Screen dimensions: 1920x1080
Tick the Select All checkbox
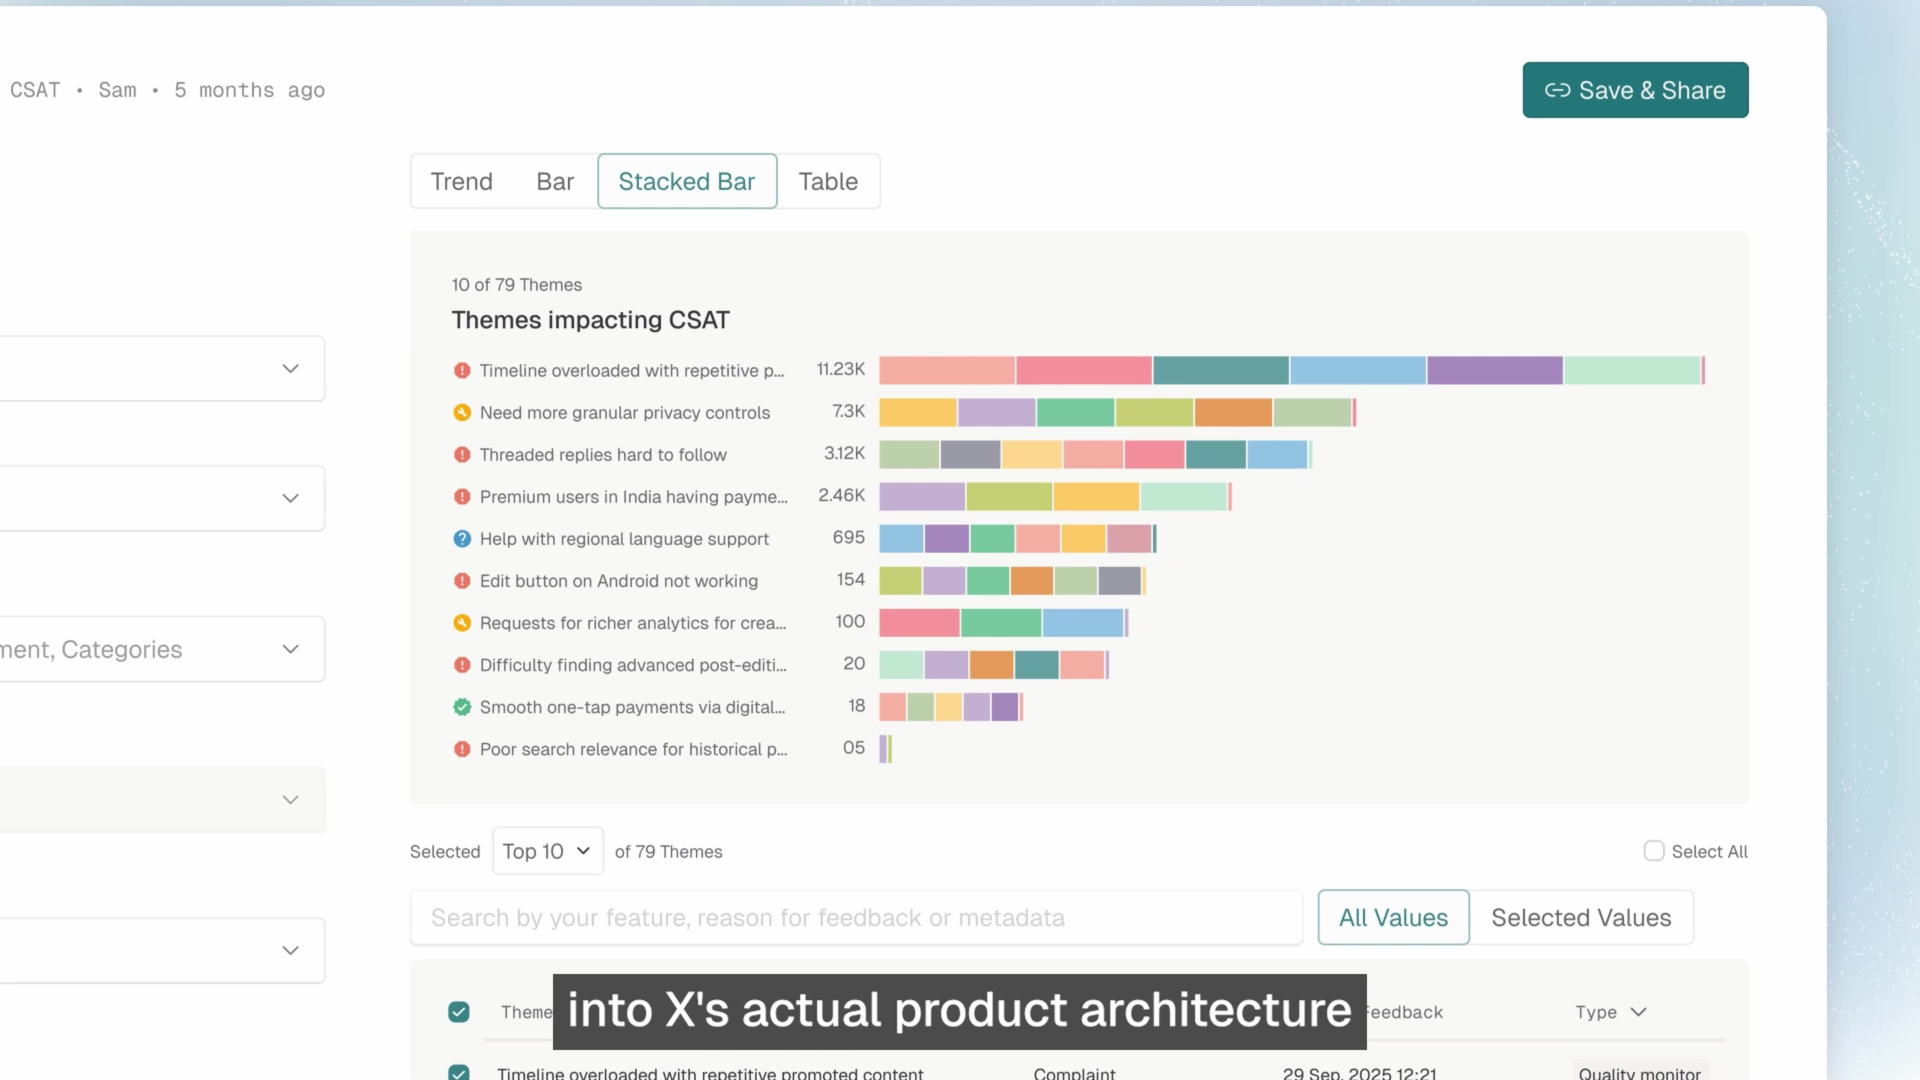click(x=1654, y=851)
